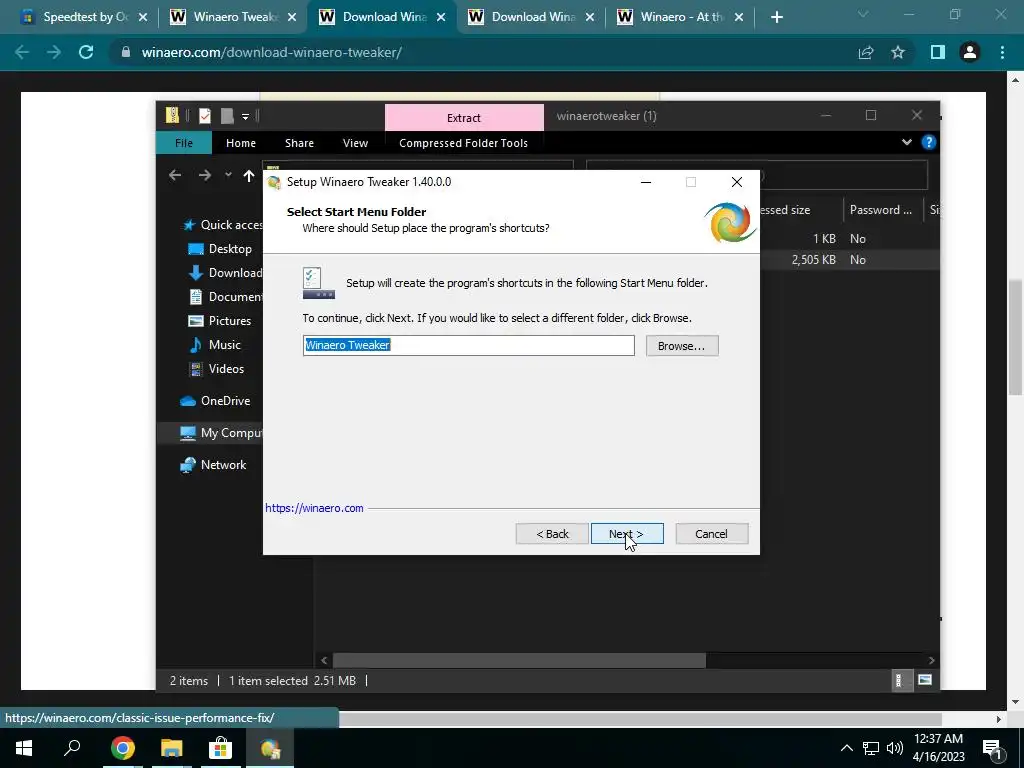
Task: Open recent locations dropdown in Explorer
Action: (x=228, y=175)
